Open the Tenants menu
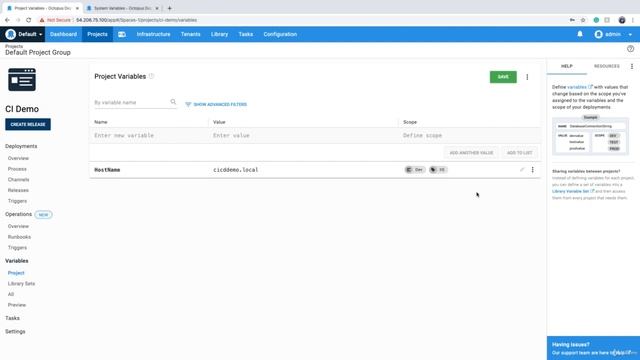The width and height of the screenshot is (640, 360). coord(191,34)
